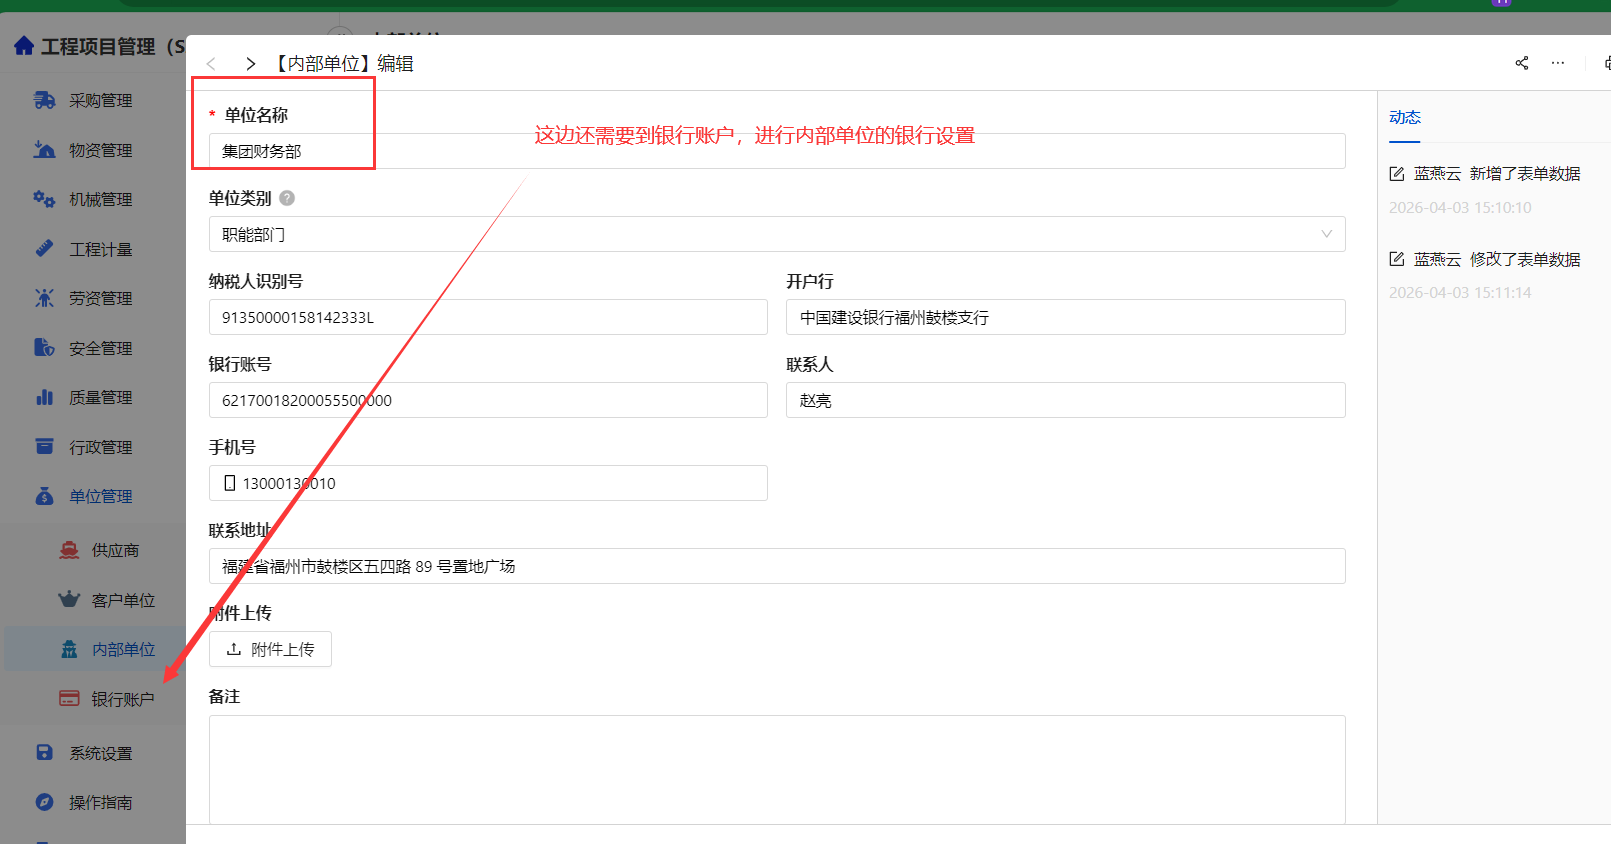Image resolution: width=1611 pixels, height=844 pixels.
Task: Click the home icon beside 工程项目管理
Action: click(24, 46)
